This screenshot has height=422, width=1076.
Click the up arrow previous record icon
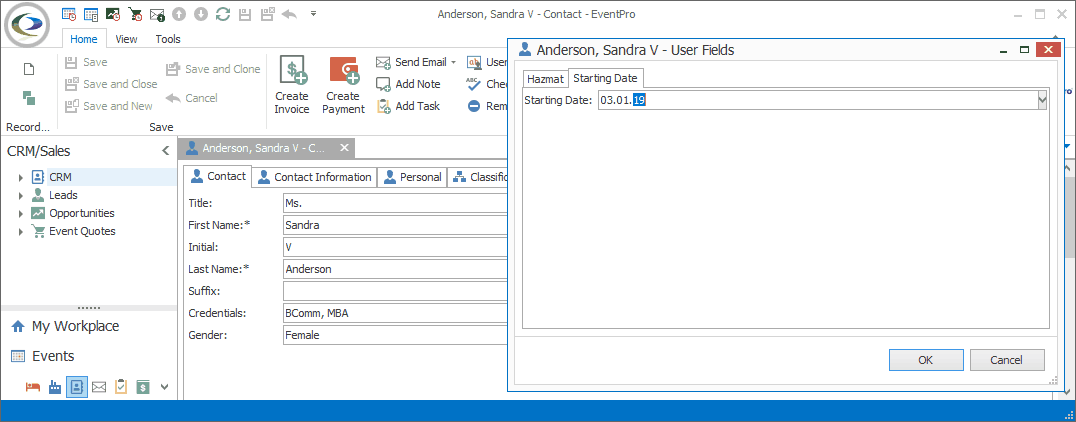(178, 14)
